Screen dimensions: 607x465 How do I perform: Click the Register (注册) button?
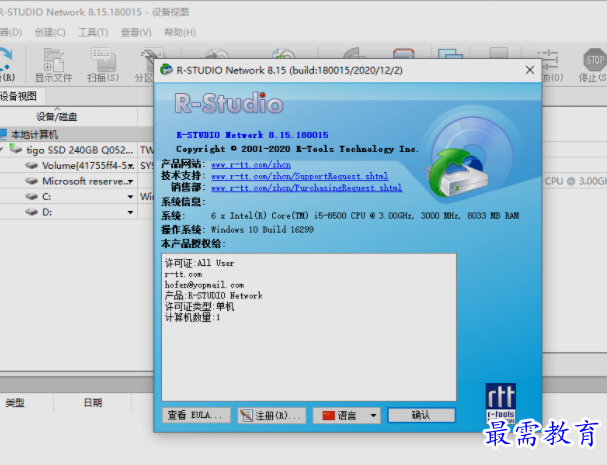(272, 415)
